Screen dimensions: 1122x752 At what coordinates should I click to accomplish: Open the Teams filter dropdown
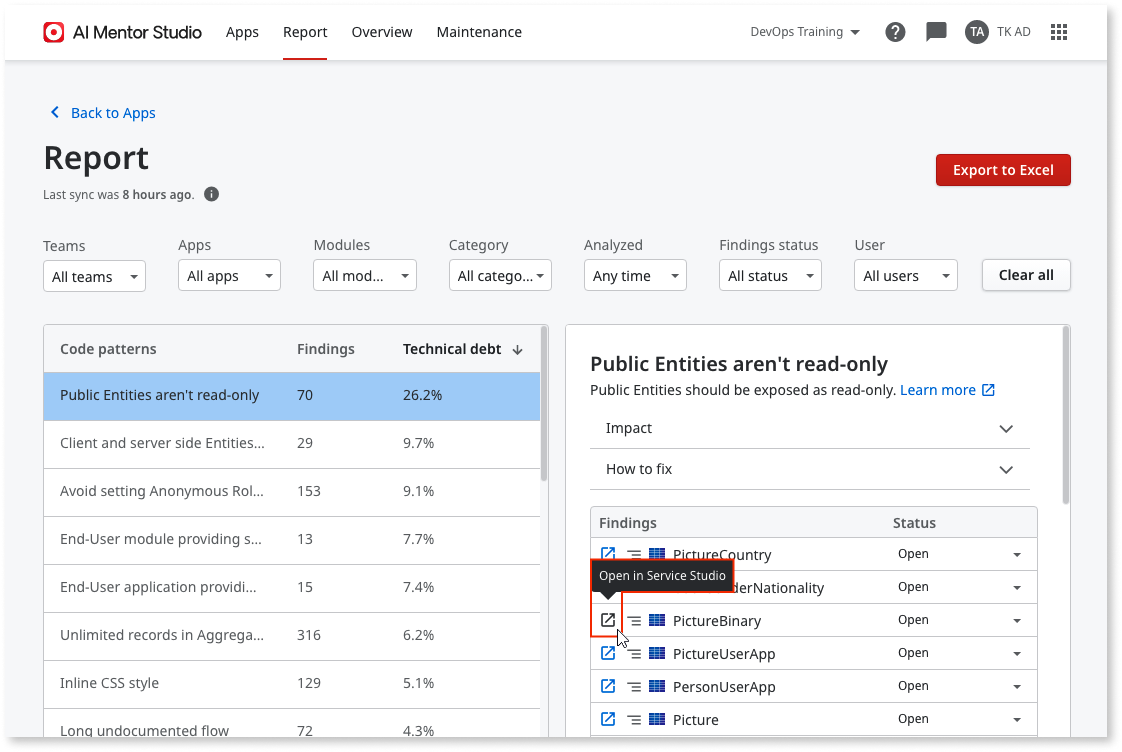(94, 275)
